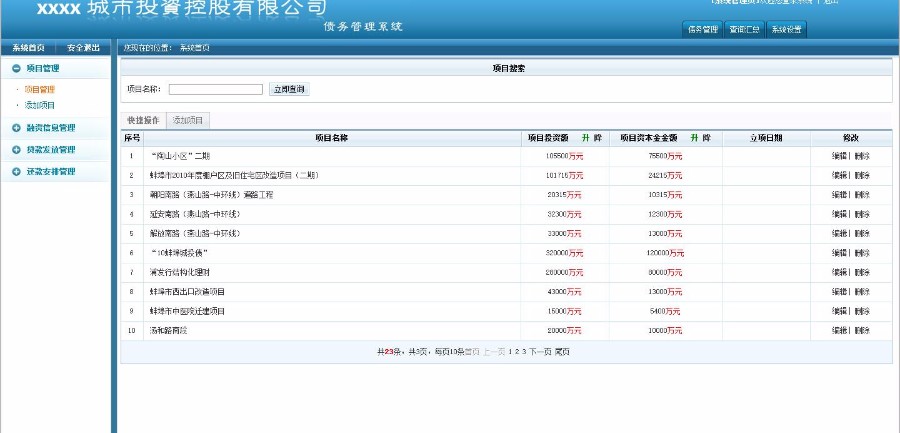
Task: Go to page 2 in pagination
Action: (517, 352)
